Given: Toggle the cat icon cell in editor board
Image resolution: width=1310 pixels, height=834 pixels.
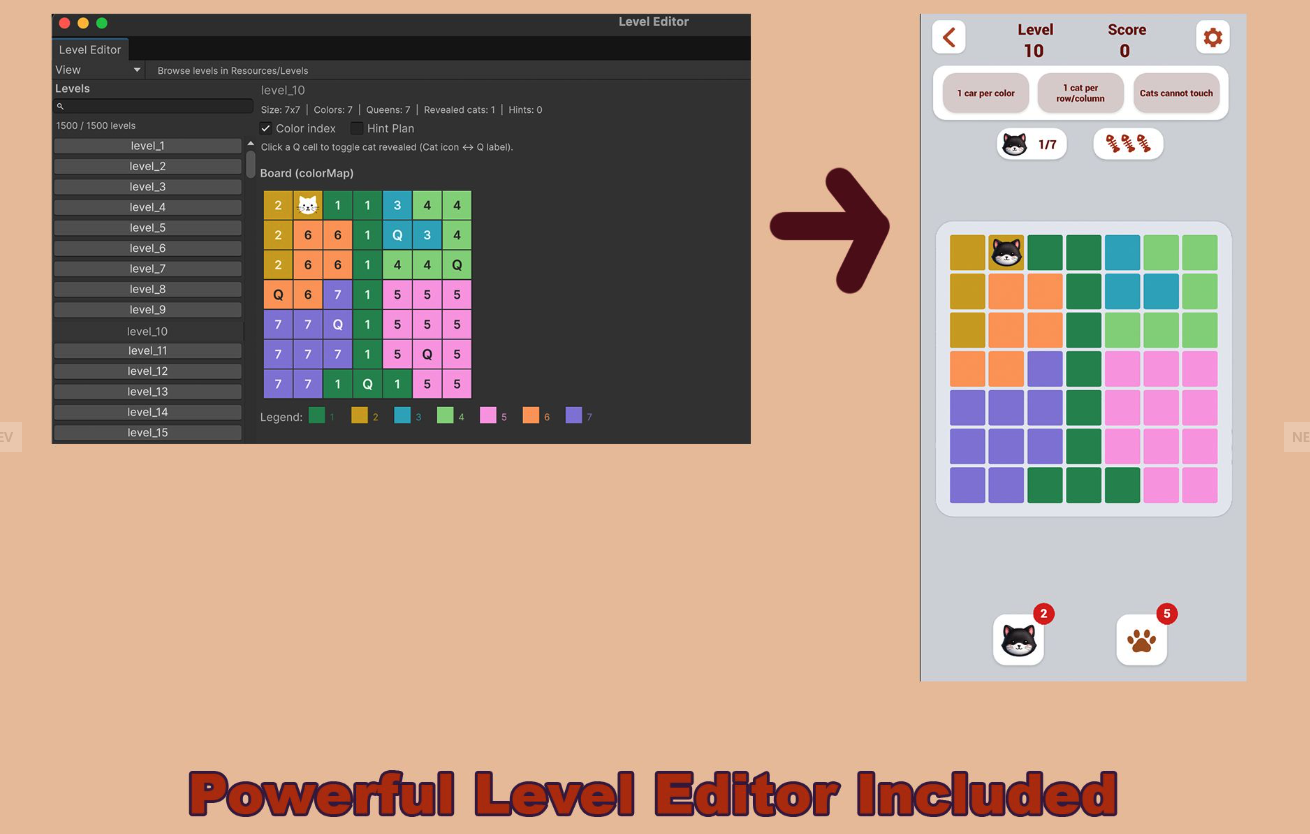Looking at the screenshot, I should pyautogui.click(x=308, y=206).
